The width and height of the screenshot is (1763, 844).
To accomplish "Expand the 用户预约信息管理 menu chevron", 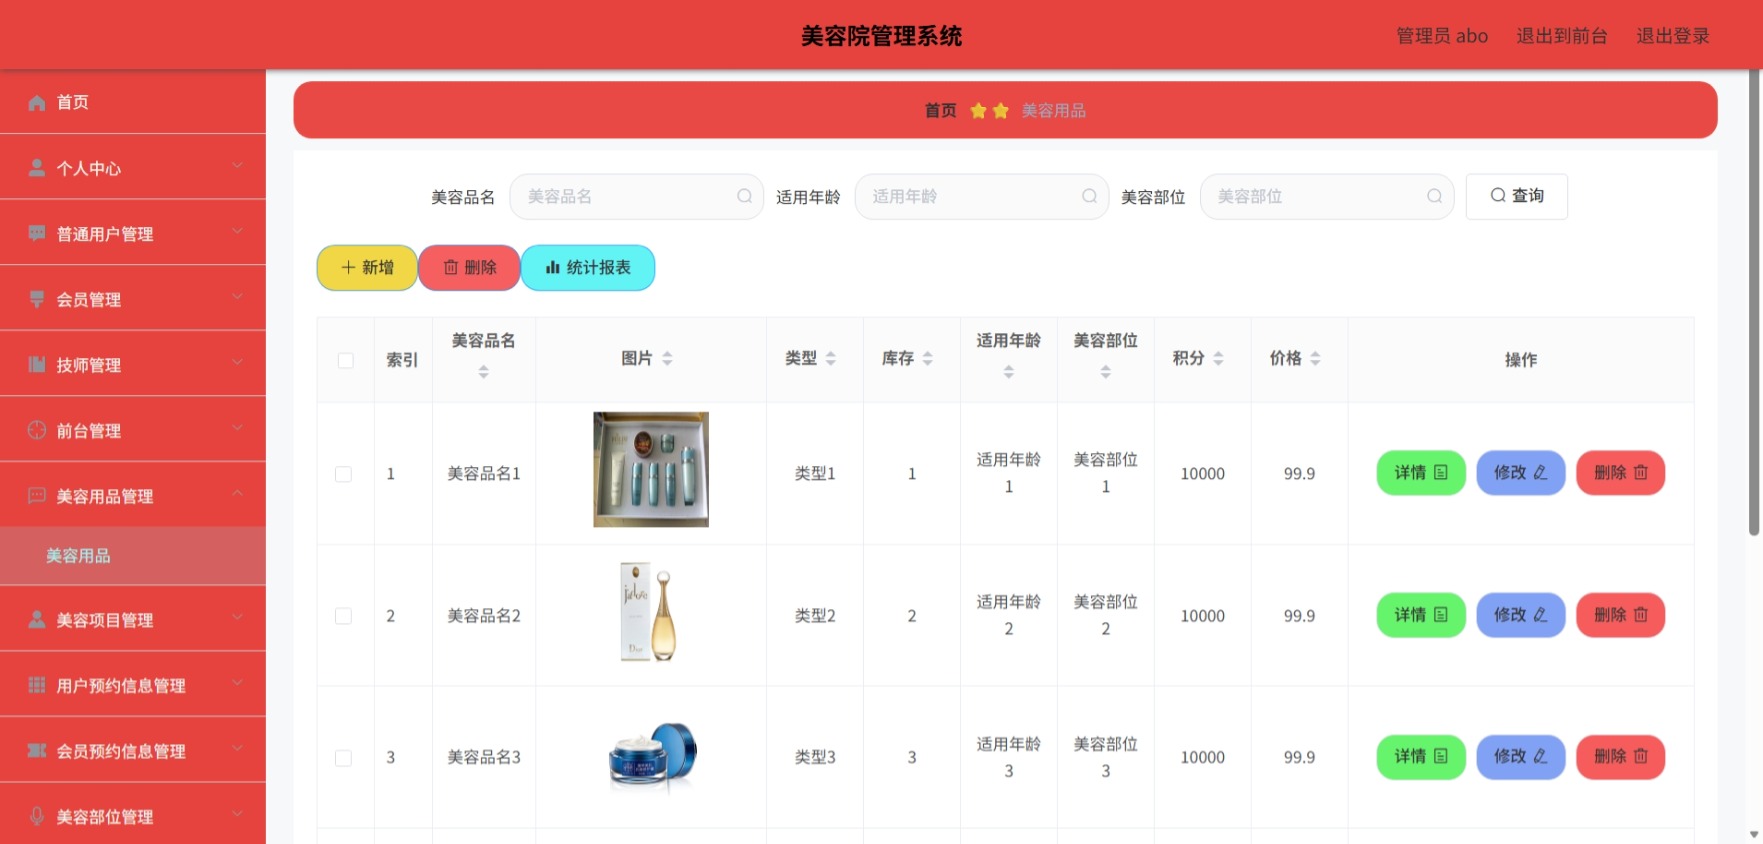I will (x=237, y=682).
